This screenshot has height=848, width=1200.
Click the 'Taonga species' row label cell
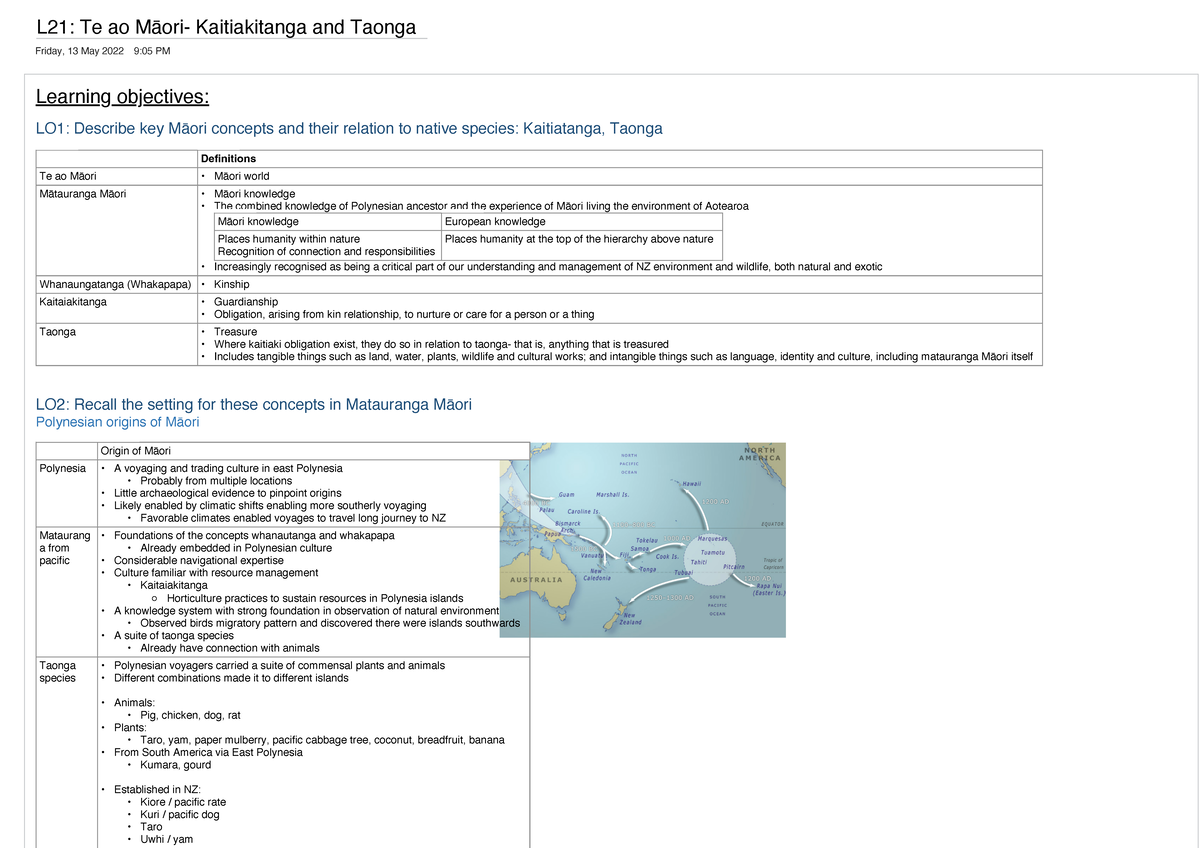[x=57, y=672]
